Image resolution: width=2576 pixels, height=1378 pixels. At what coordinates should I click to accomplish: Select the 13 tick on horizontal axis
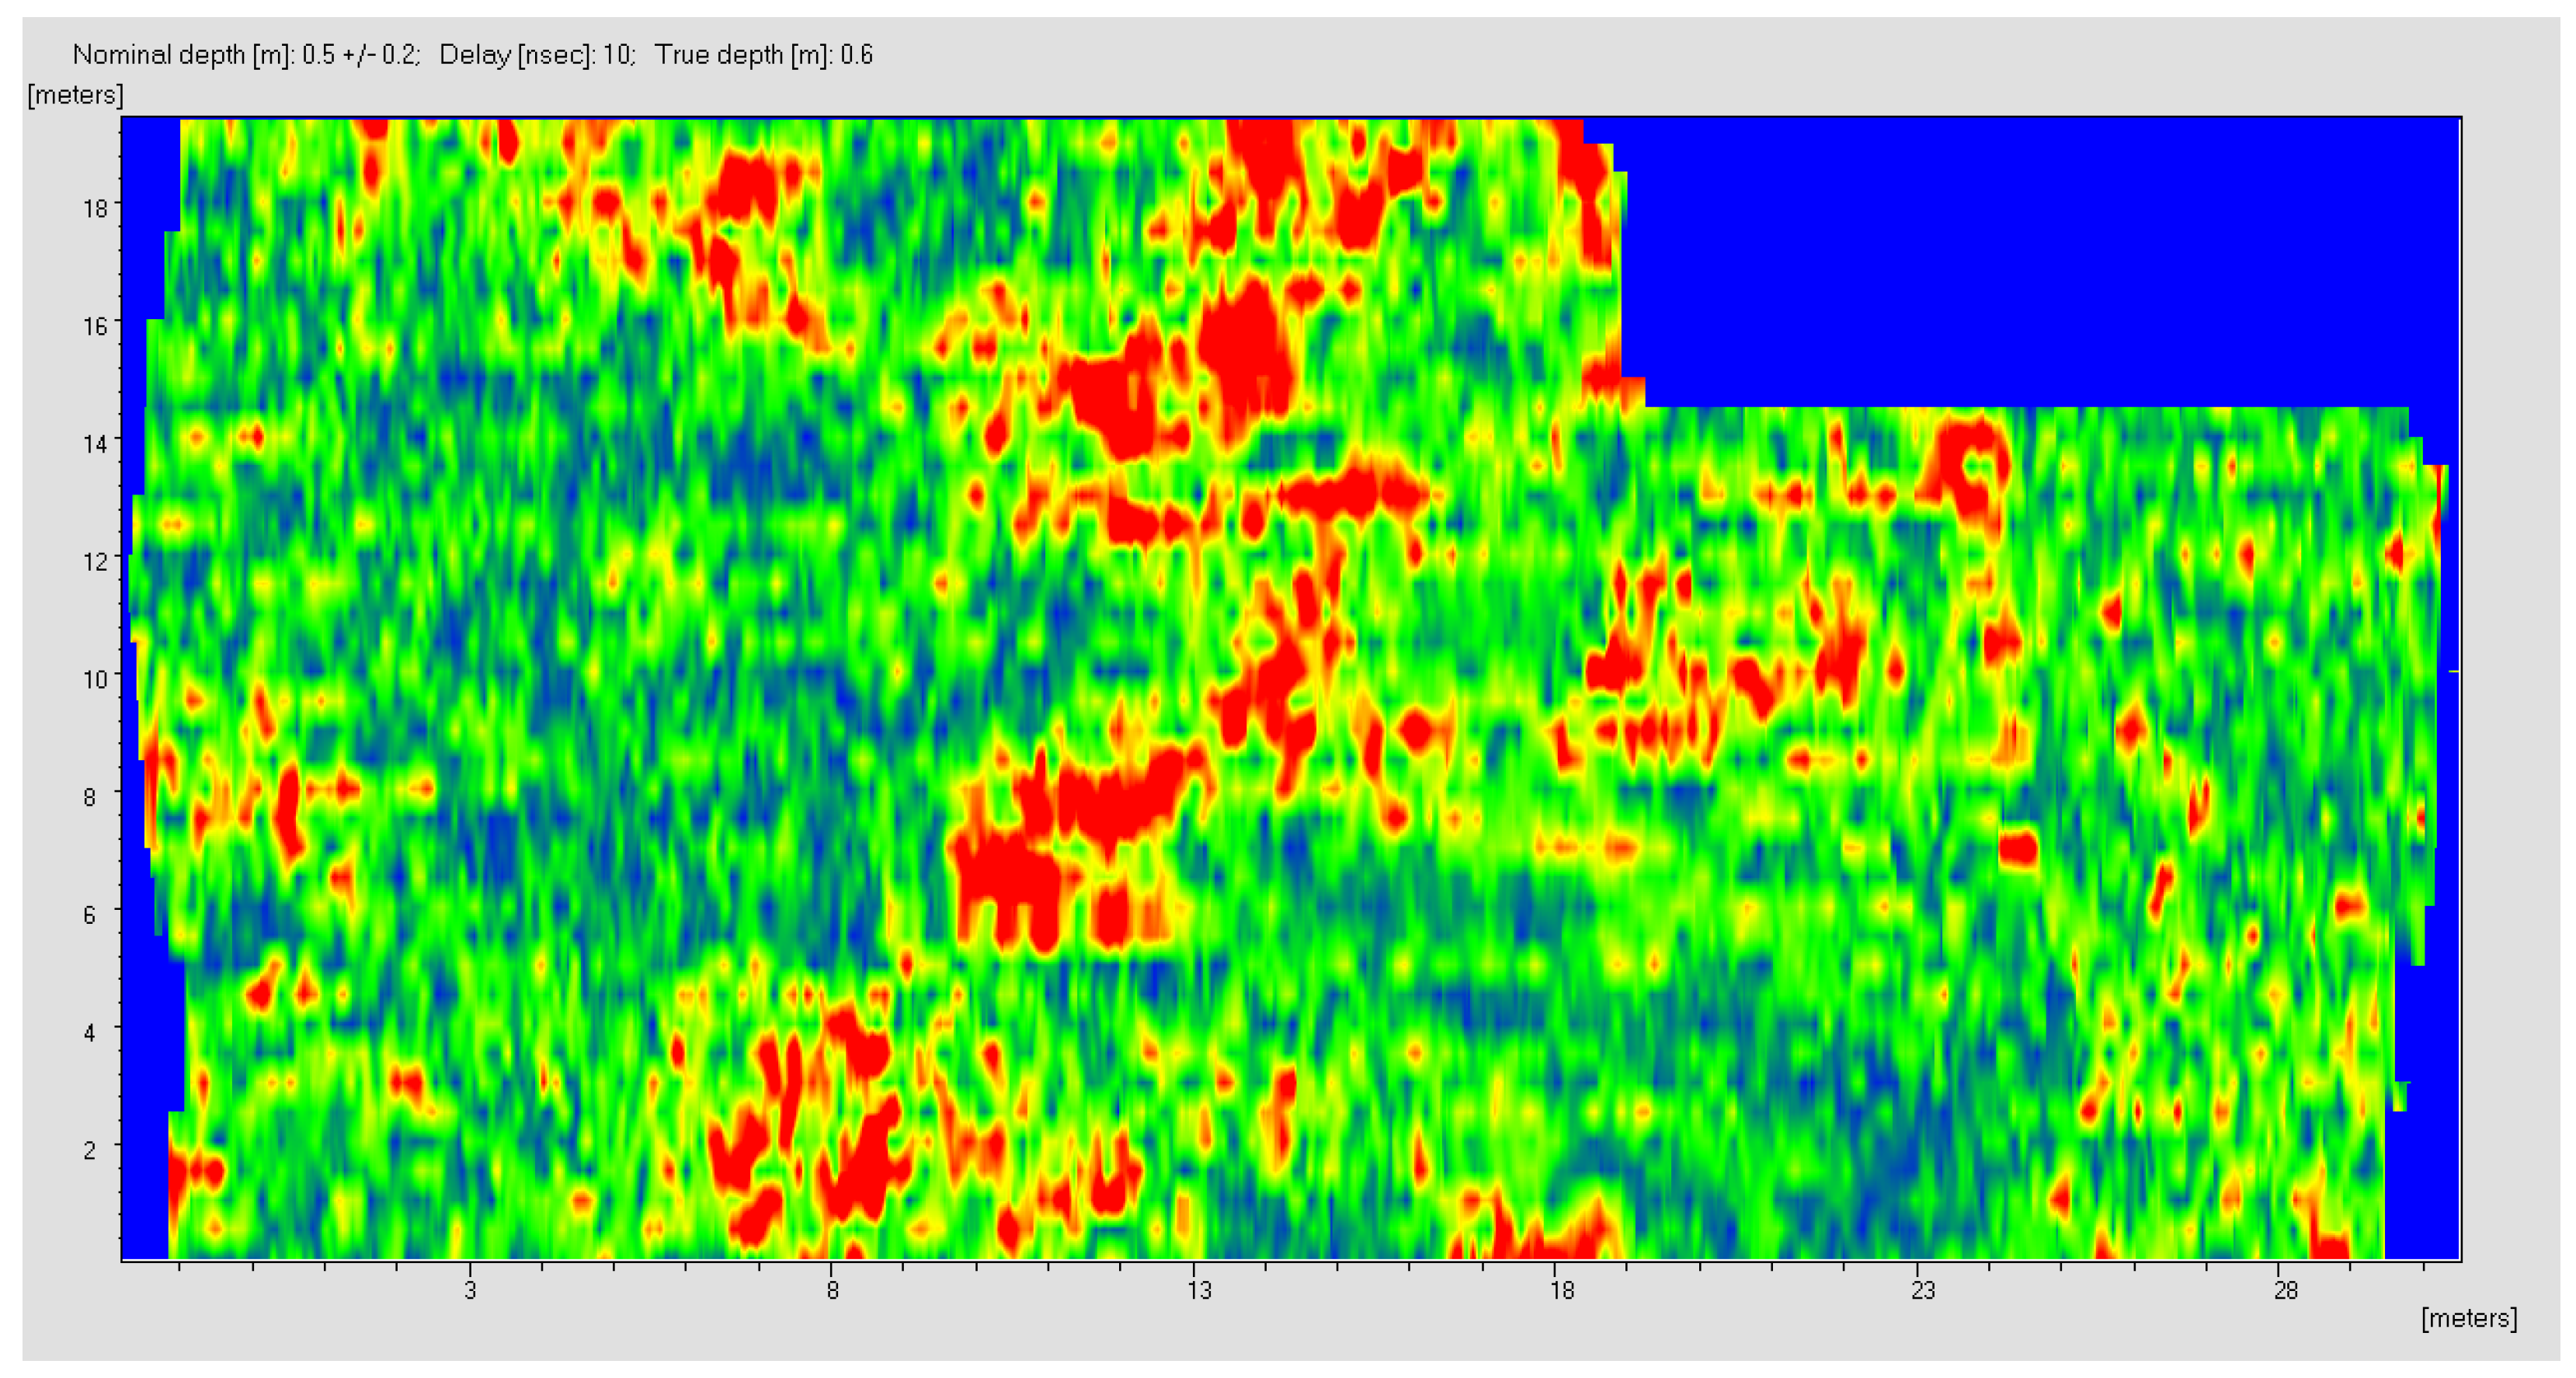(x=1198, y=1290)
